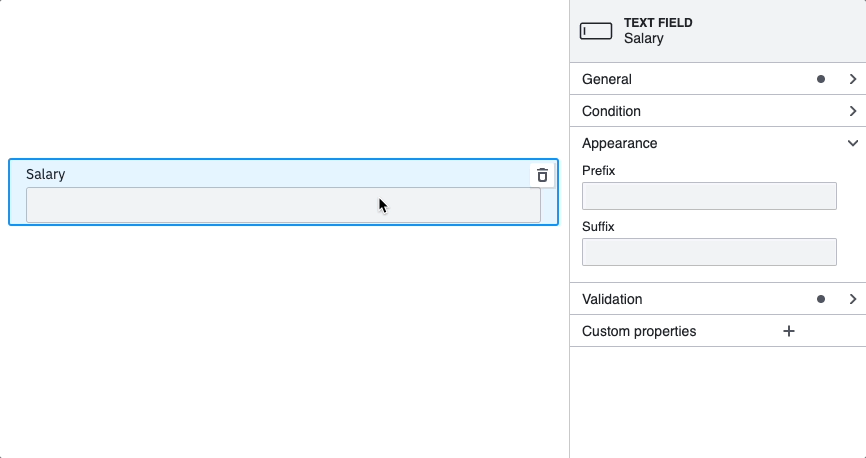The height and width of the screenshot is (458, 866).
Task: Open the General group header
Action: tap(607, 79)
